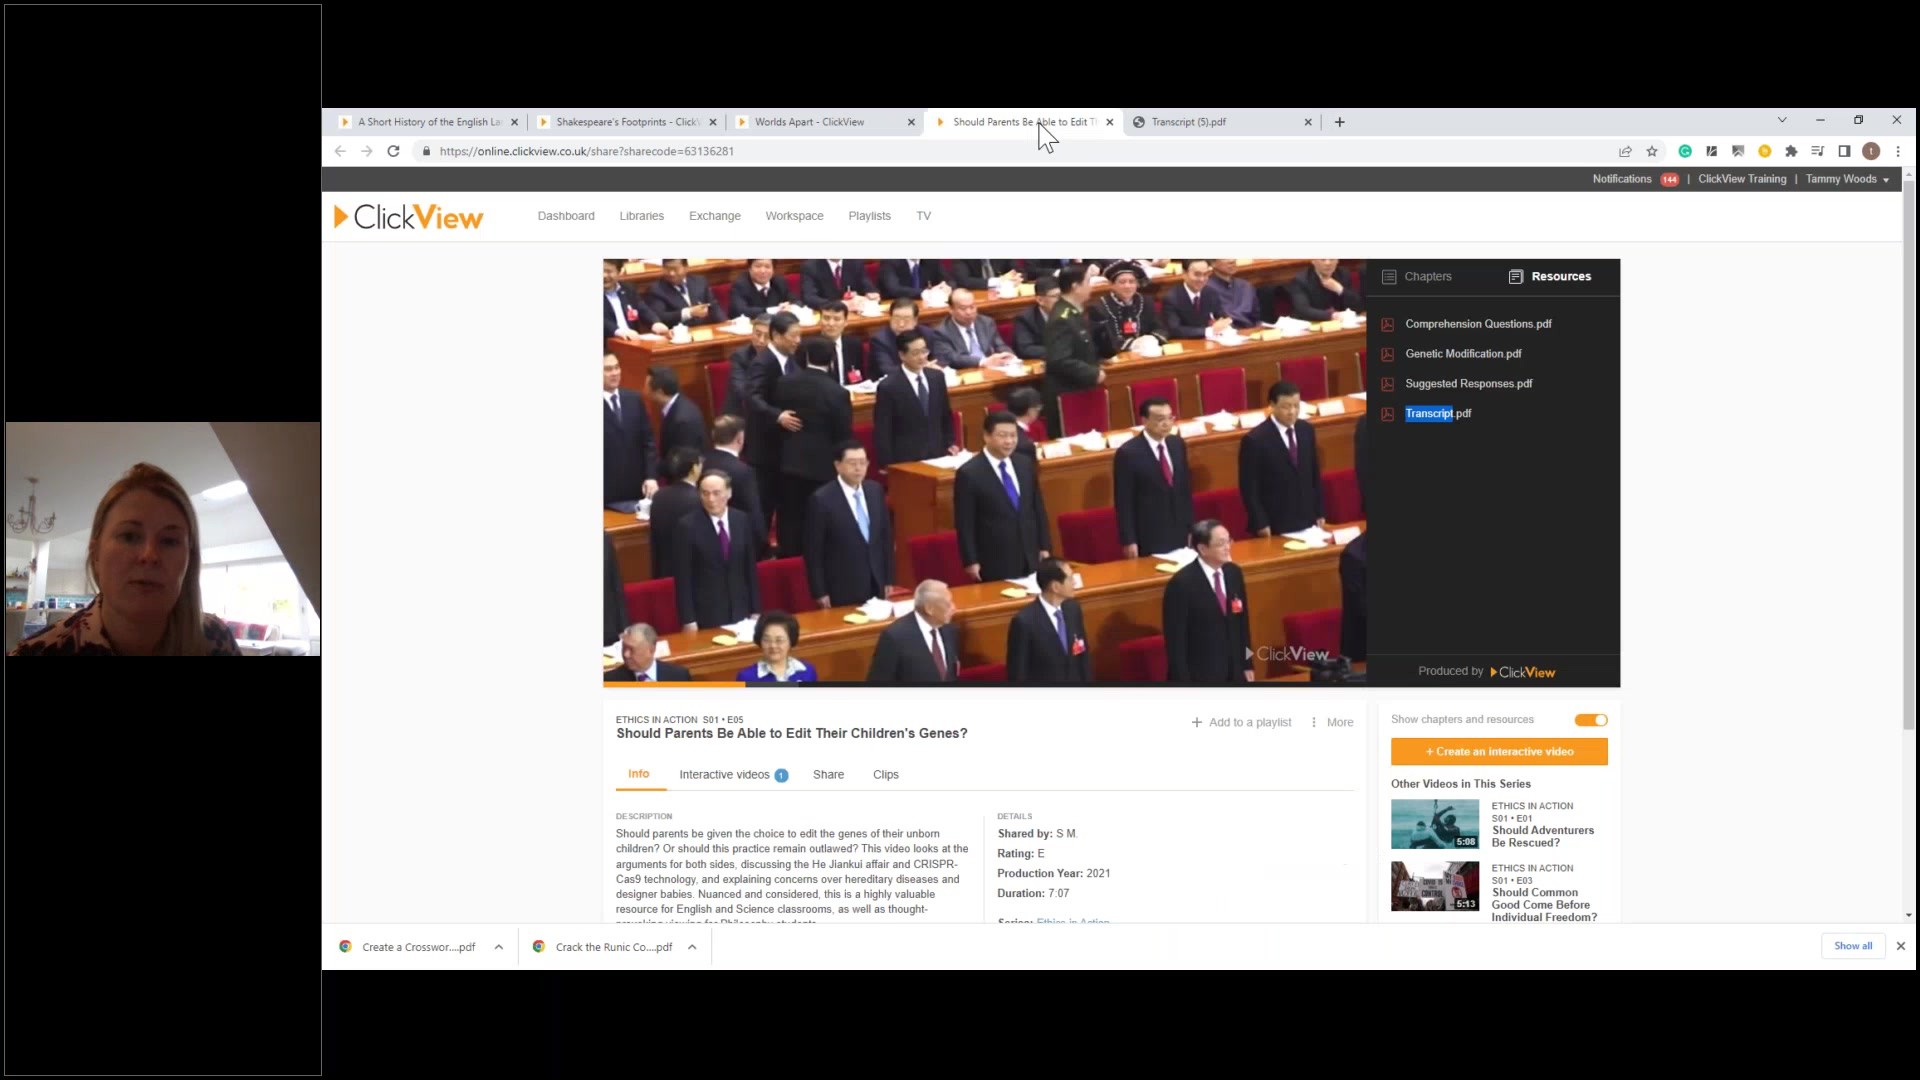Click Show all downloads button

[1853, 946]
